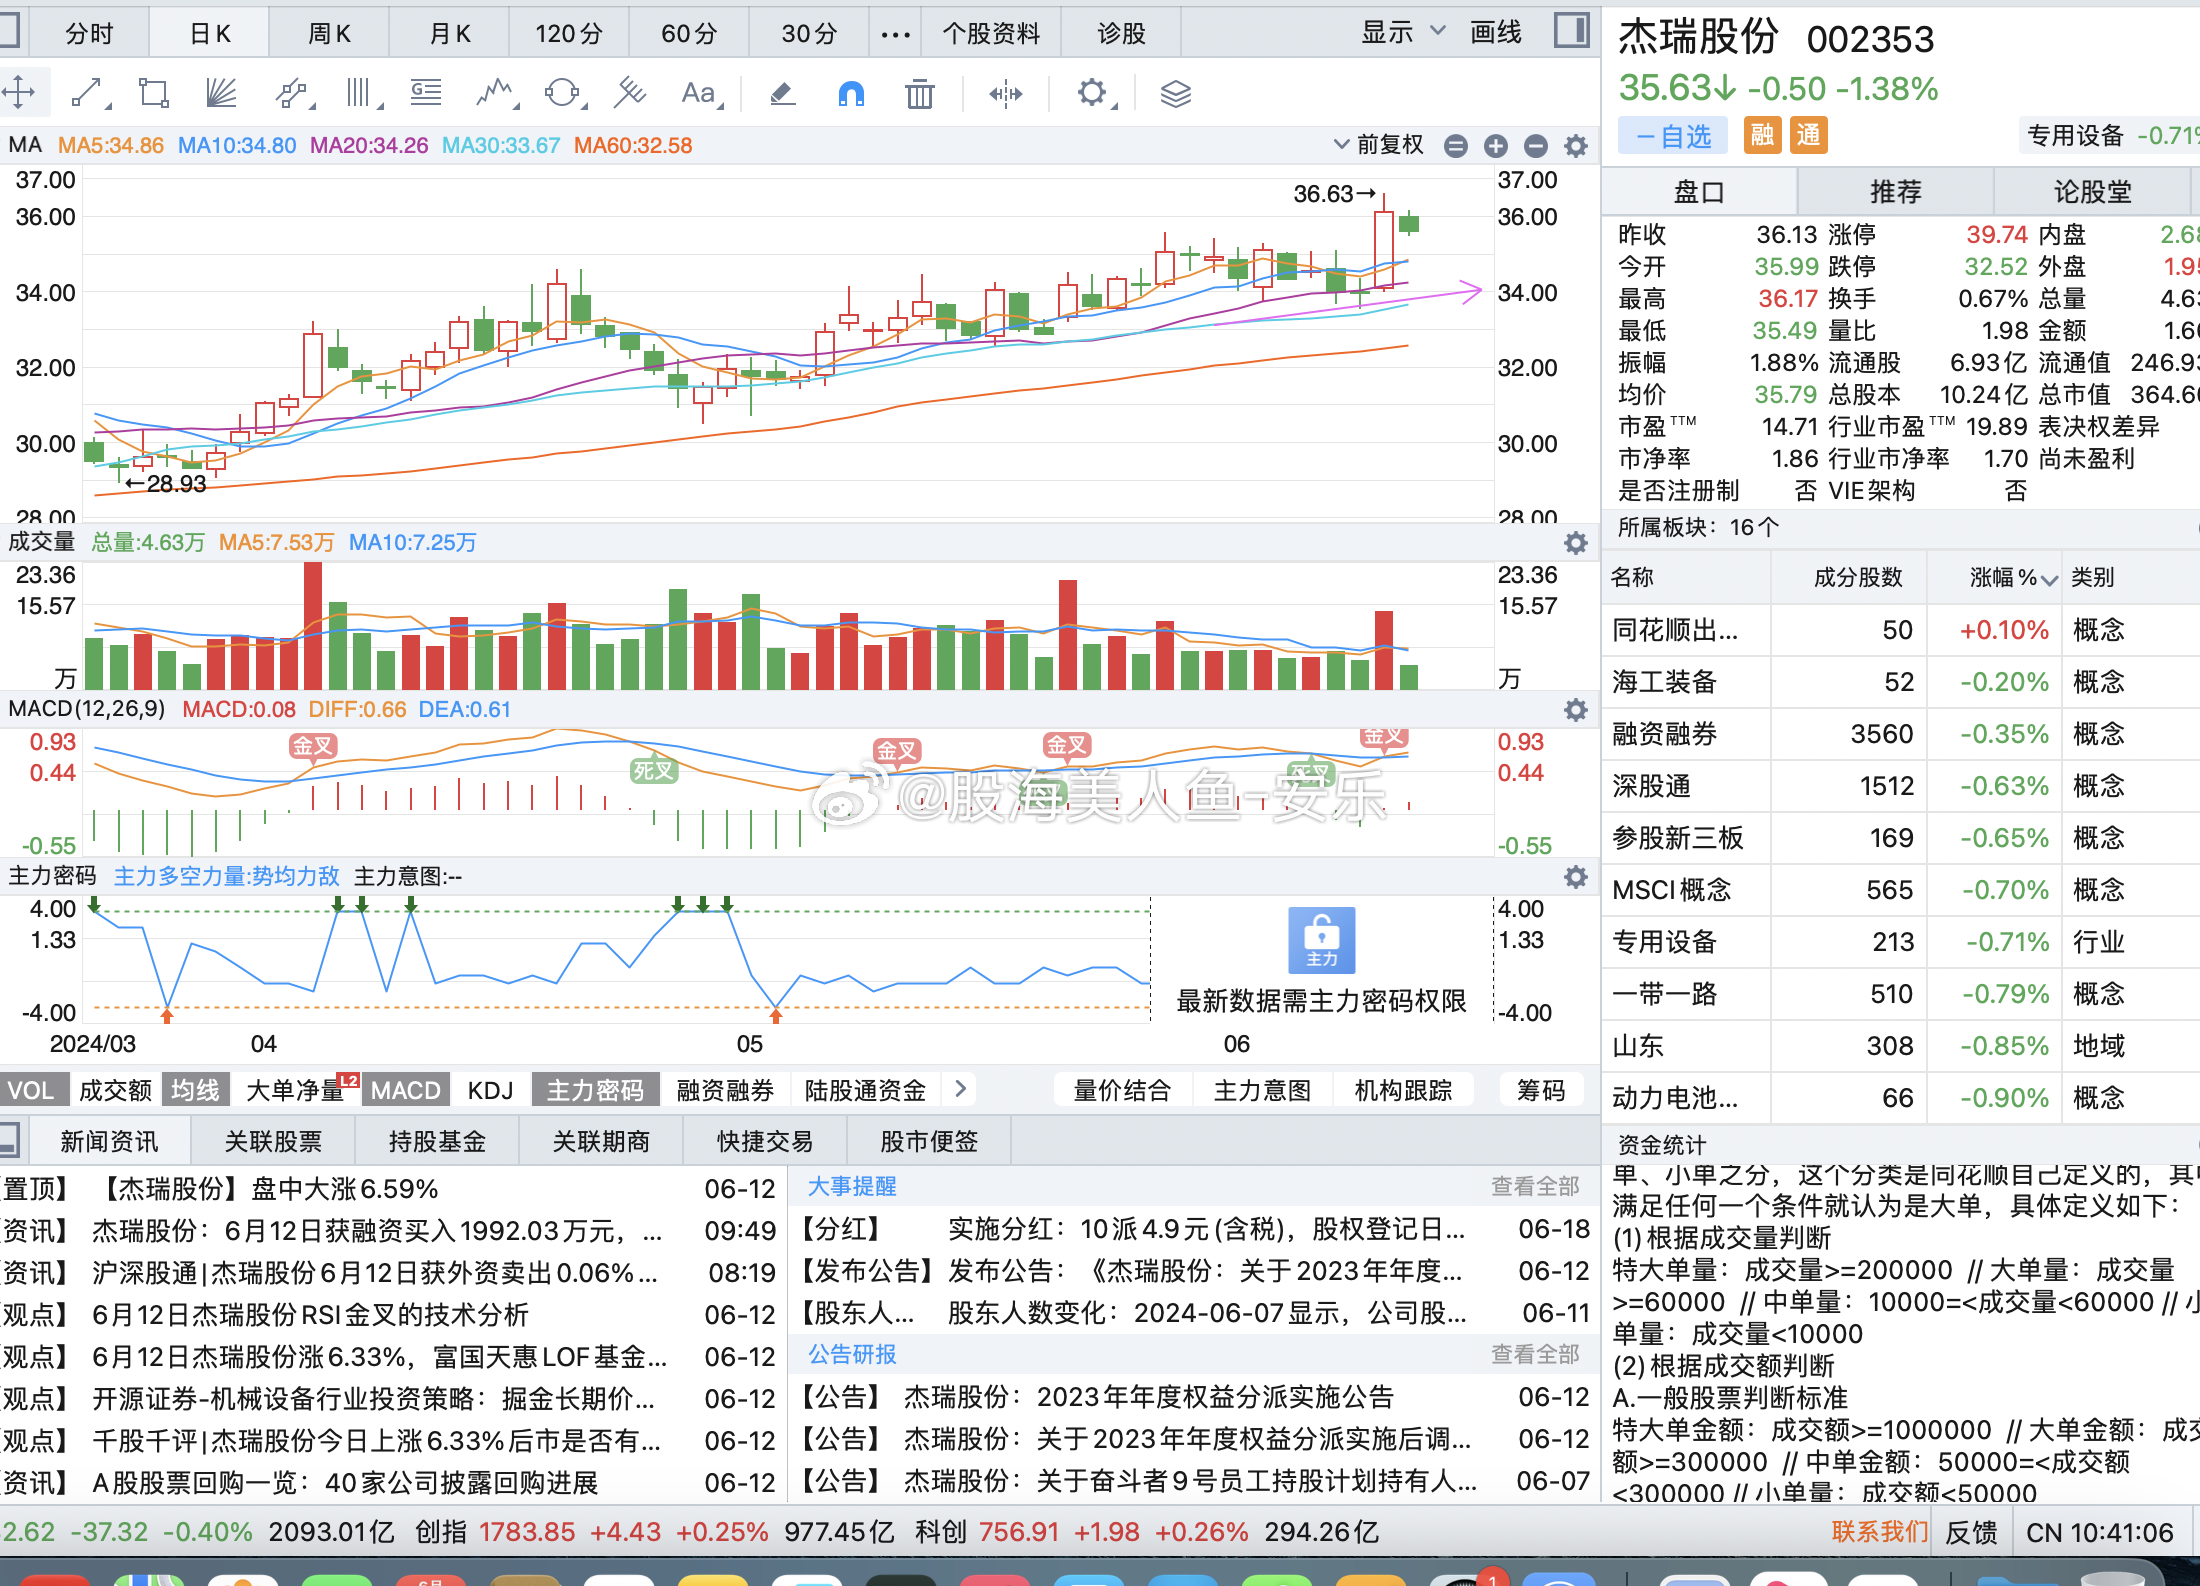Click the plus zoom icon beside 前复权
The height and width of the screenshot is (1586, 2200).
[1496, 146]
